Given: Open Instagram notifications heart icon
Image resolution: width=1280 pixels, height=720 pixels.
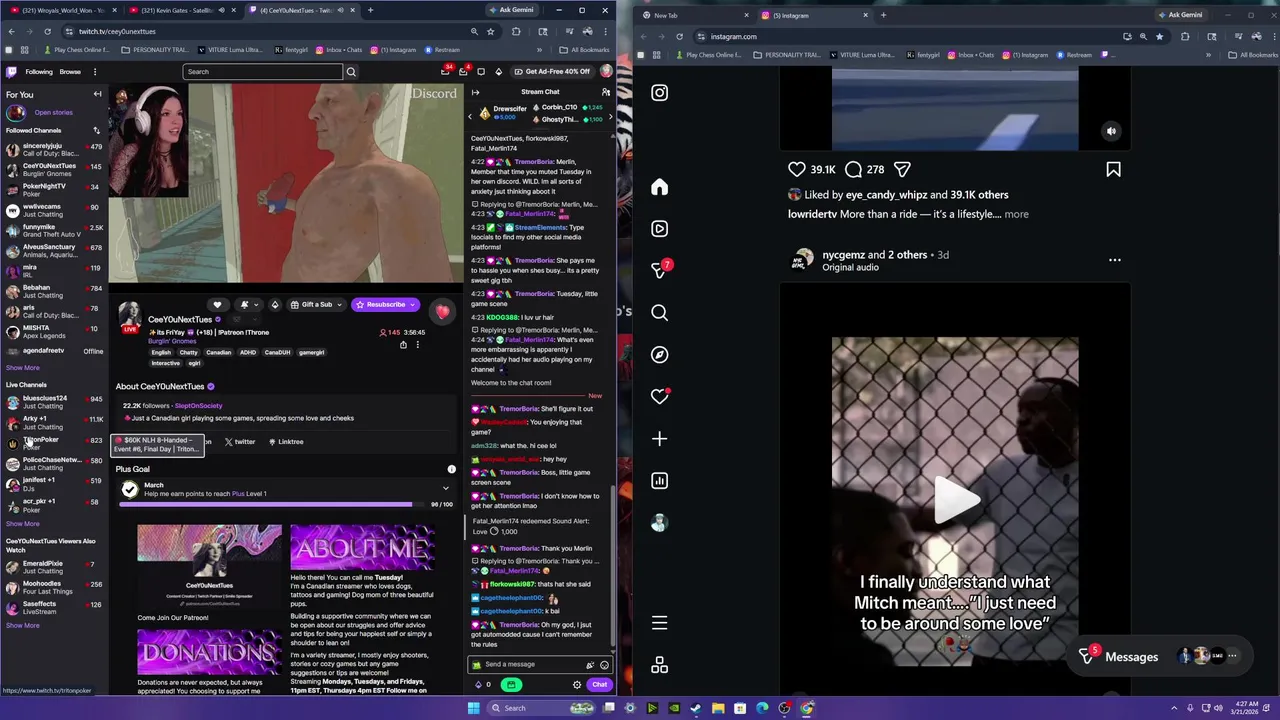Looking at the screenshot, I should (659, 397).
